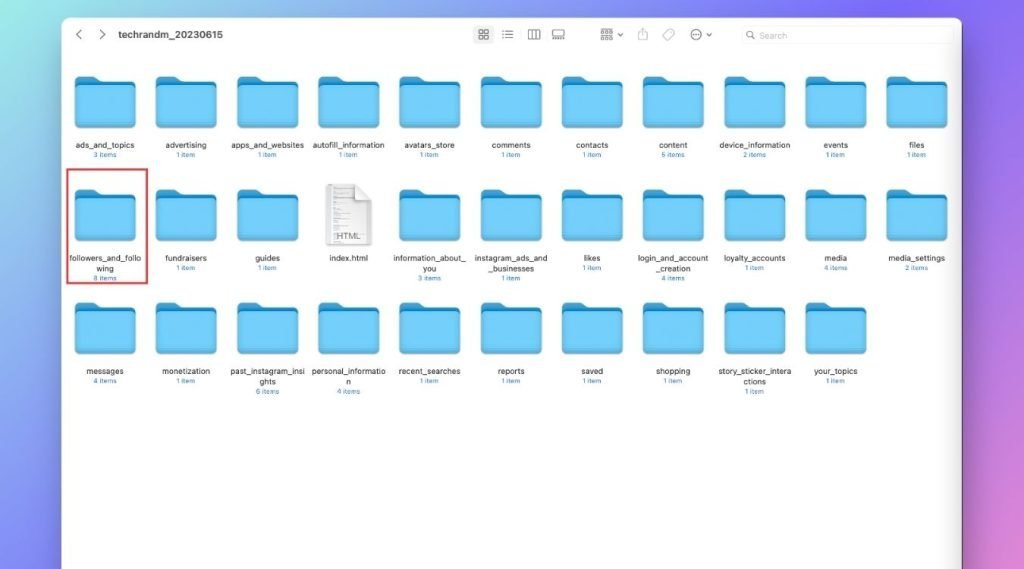
Task: Click the Share icon in toolbar
Action: tap(643, 34)
